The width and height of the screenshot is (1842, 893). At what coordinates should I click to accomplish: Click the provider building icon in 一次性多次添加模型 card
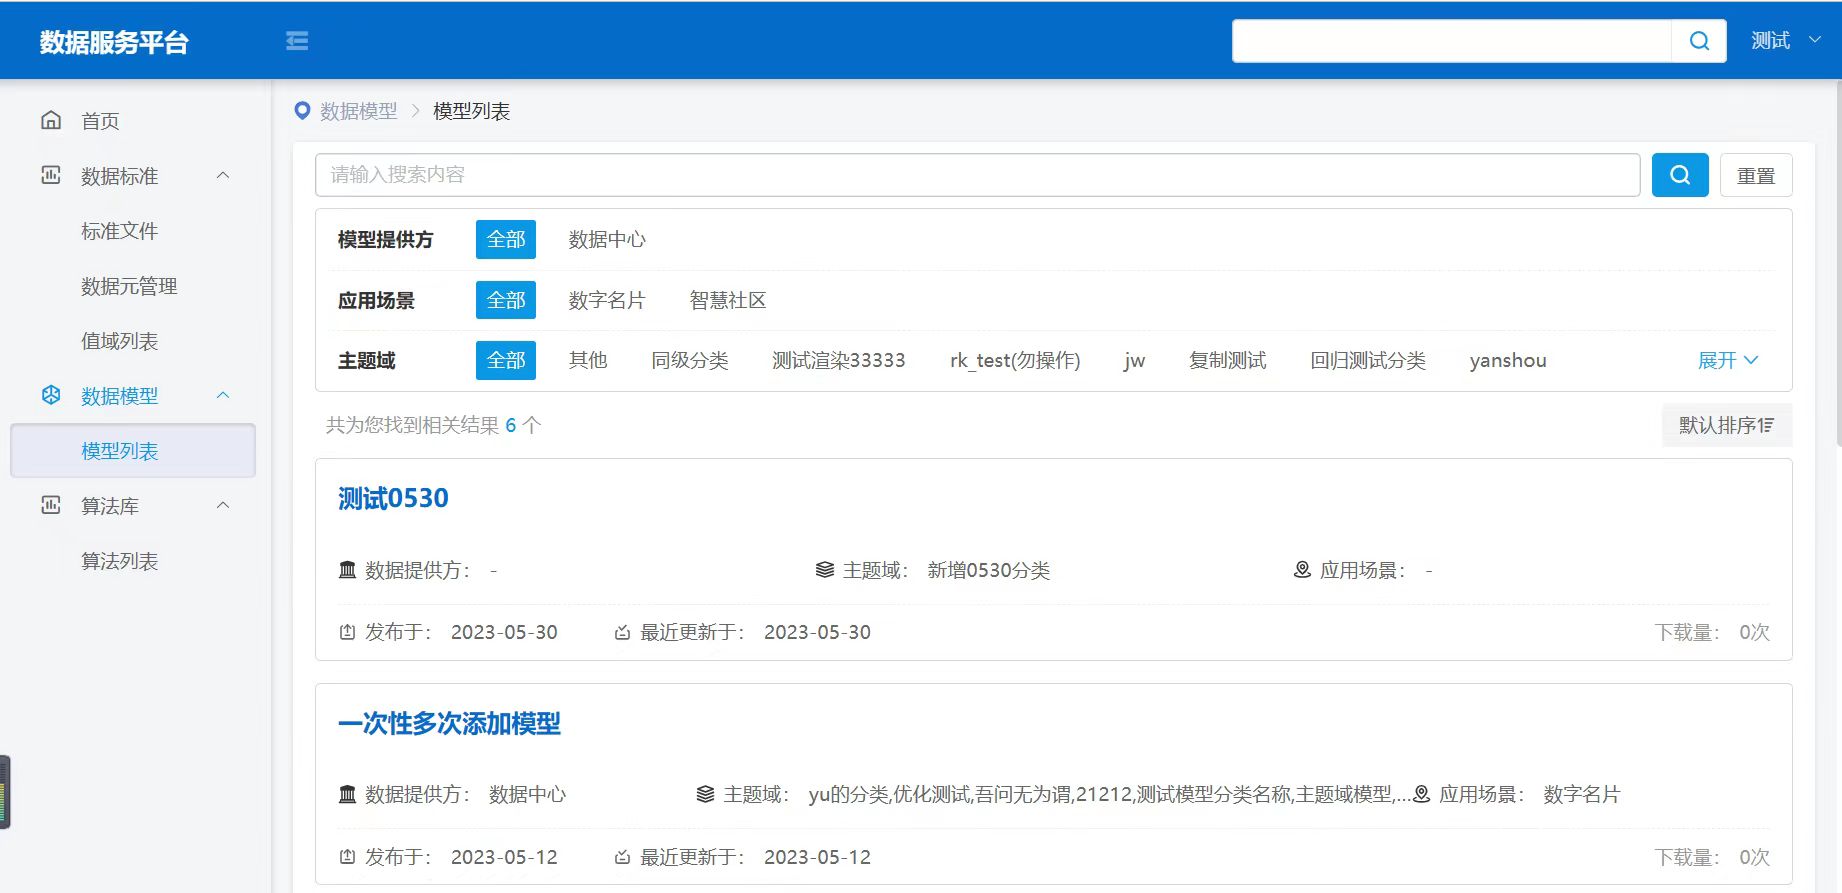347,794
